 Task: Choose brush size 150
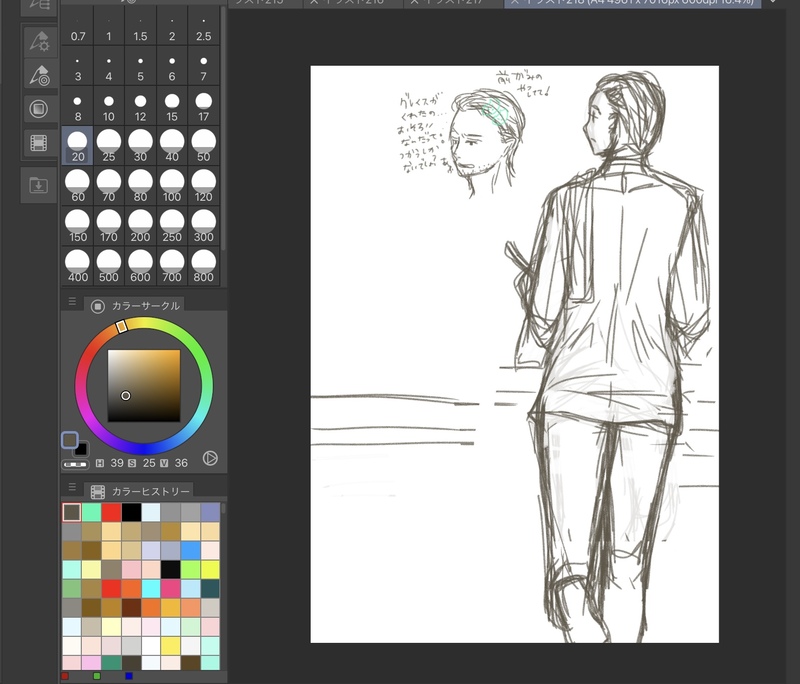coord(78,226)
